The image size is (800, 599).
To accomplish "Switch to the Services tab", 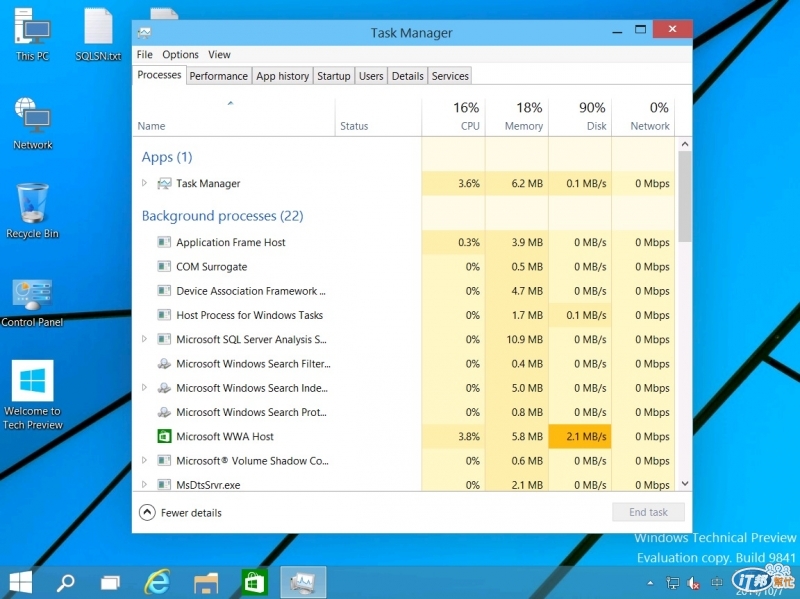I will tap(450, 76).
